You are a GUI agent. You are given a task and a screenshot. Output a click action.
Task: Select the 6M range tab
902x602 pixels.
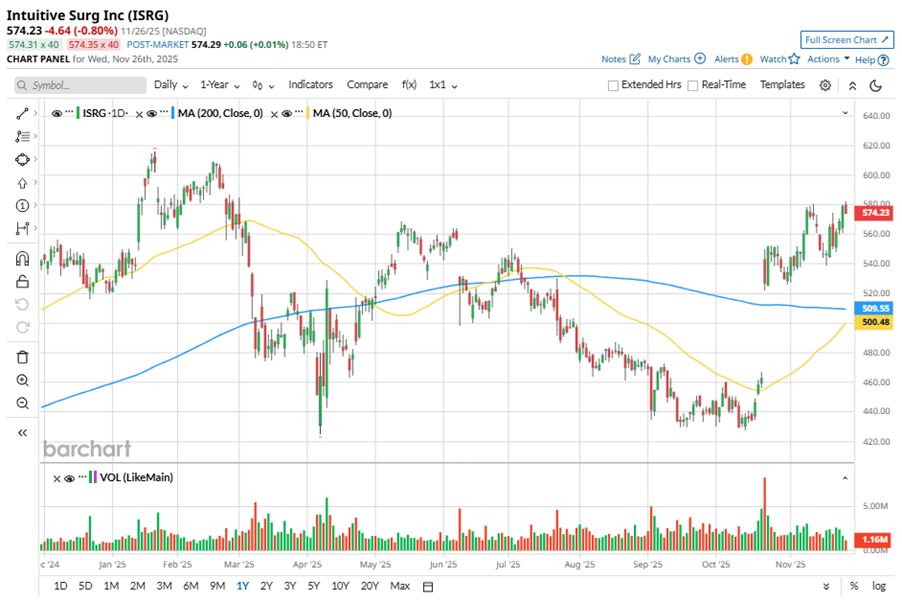coord(190,586)
